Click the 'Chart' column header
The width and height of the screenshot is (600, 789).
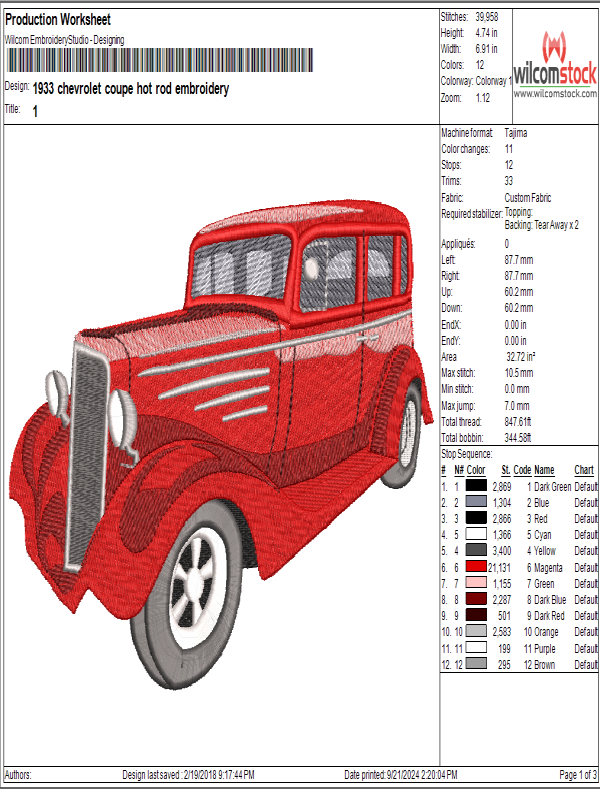tap(584, 470)
